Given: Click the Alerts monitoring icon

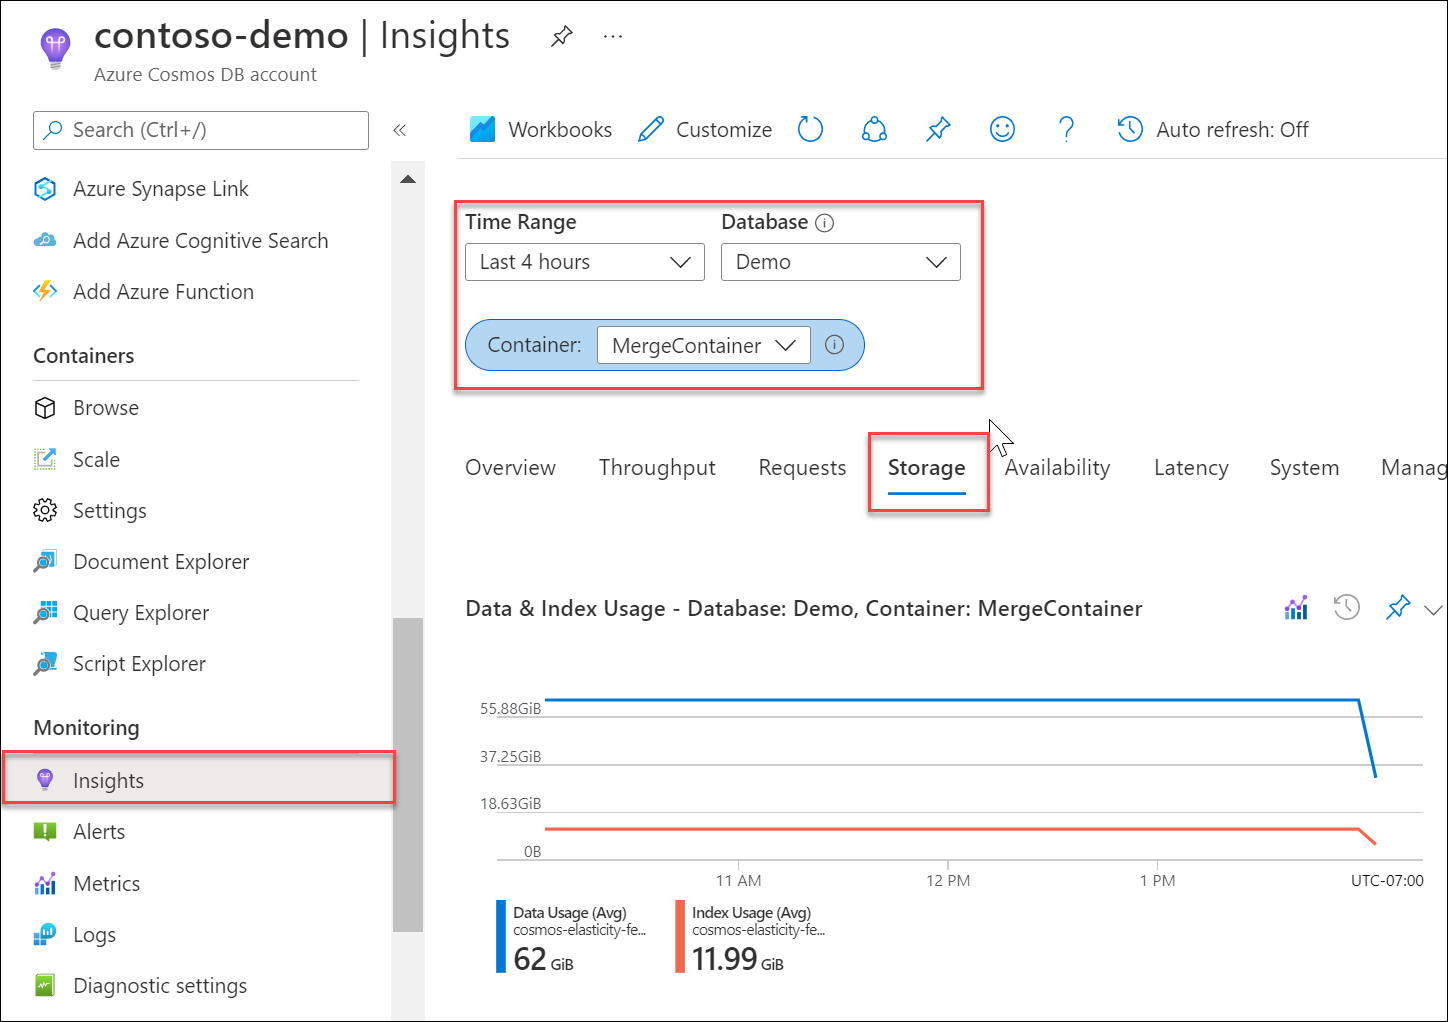Looking at the screenshot, I should coord(45,831).
